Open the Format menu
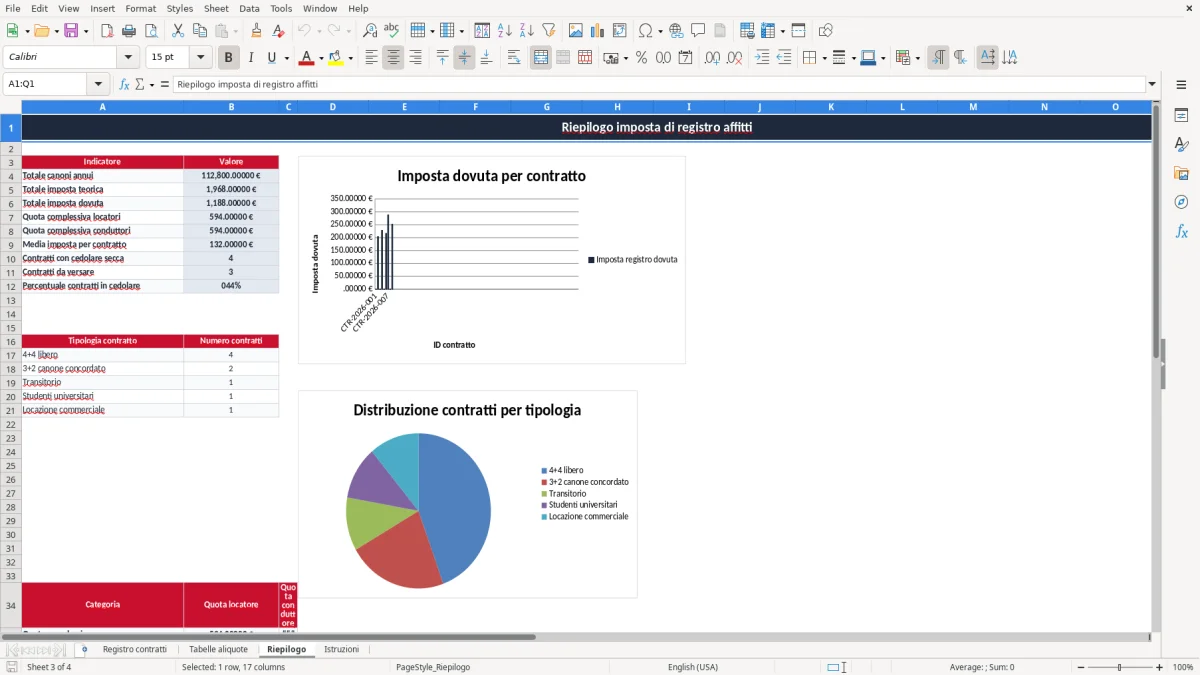Screen dimensions: 1200x675 pos(141,8)
